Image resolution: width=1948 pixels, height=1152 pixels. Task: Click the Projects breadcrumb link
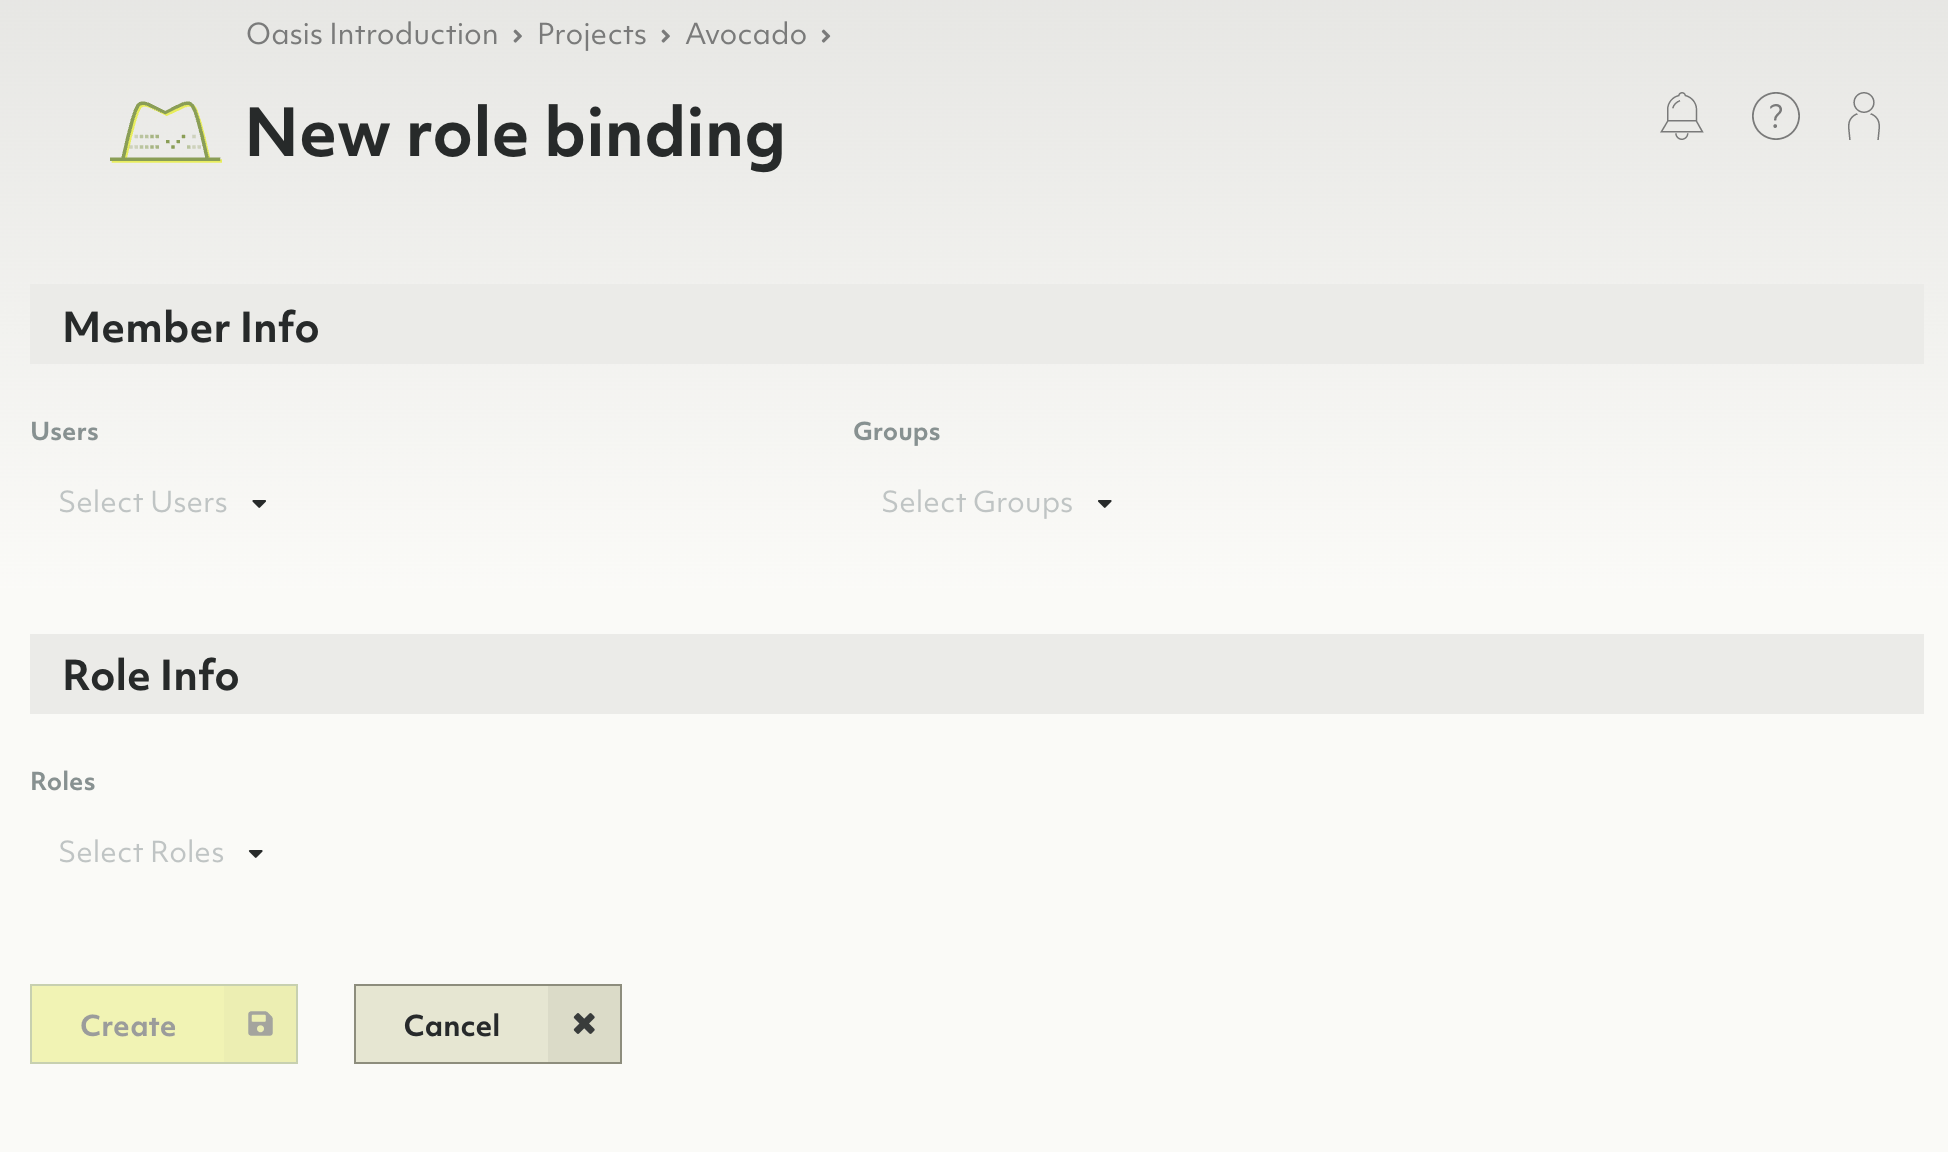pyautogui.click(x=591, y=32)
